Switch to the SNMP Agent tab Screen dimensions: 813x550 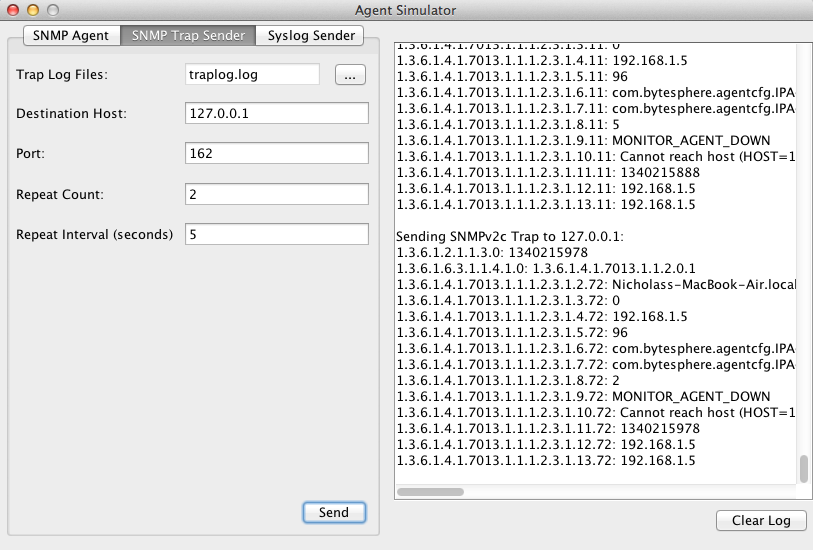(x=71, y=35)
